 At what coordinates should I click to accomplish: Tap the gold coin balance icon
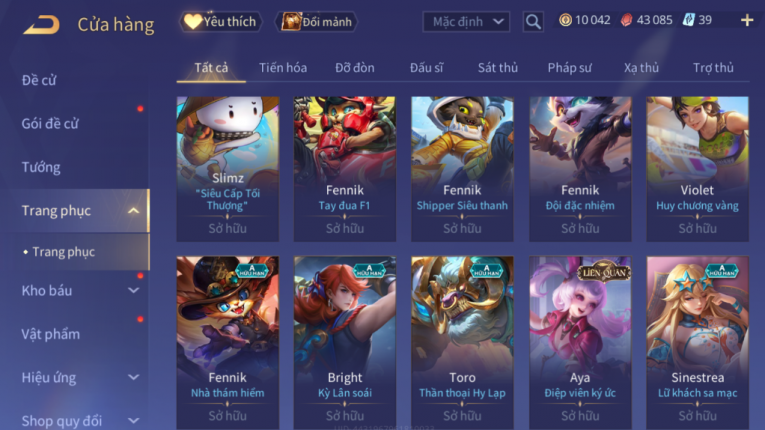565,20
